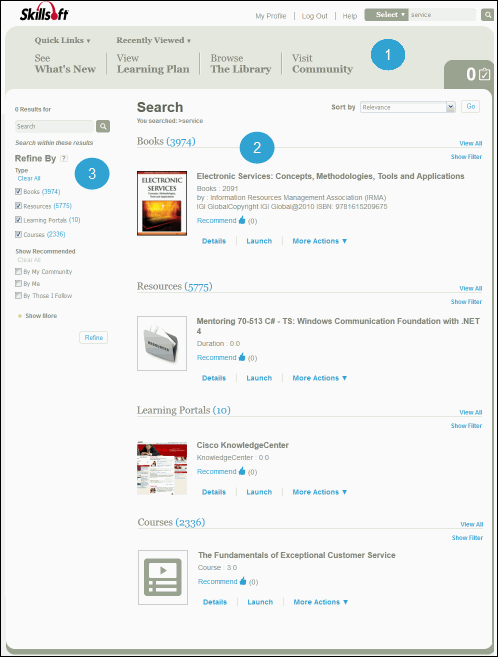This screenshot has height=657, width=498.
Task: Go to See What's New
Action: 65,64
